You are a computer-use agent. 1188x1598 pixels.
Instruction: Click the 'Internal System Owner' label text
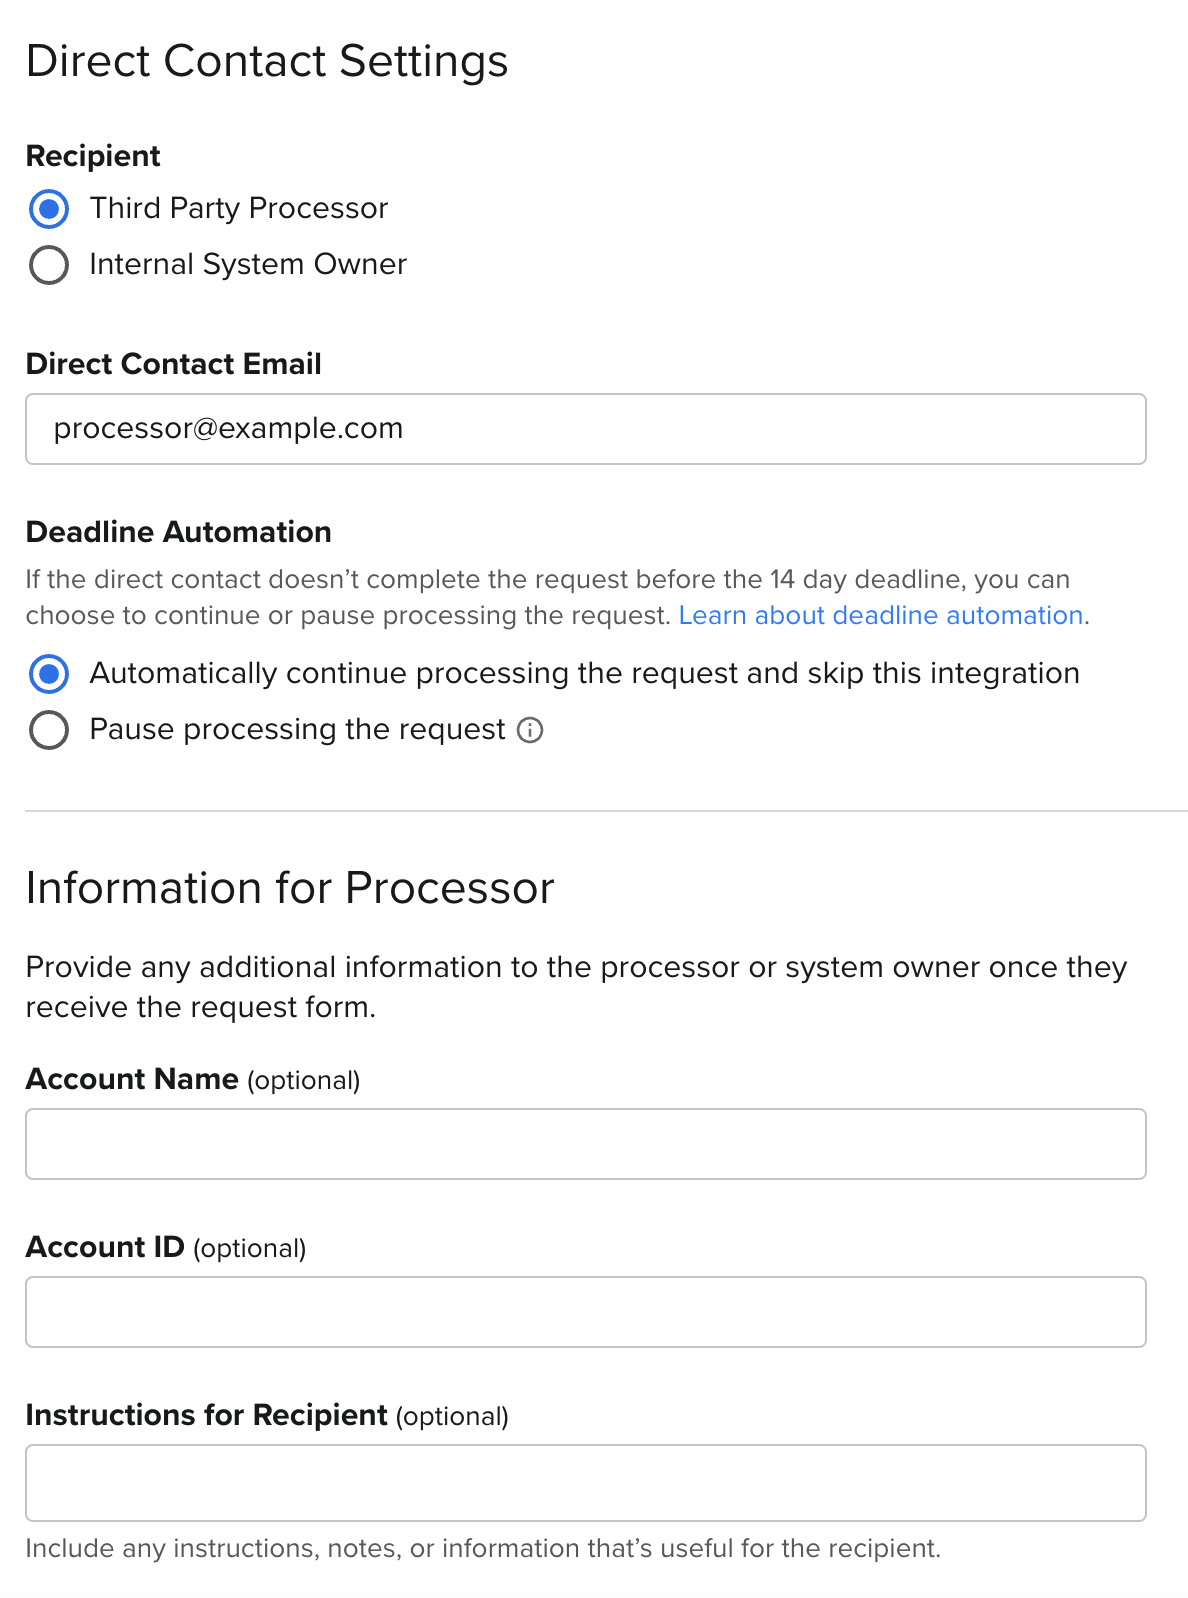[248, 264]
